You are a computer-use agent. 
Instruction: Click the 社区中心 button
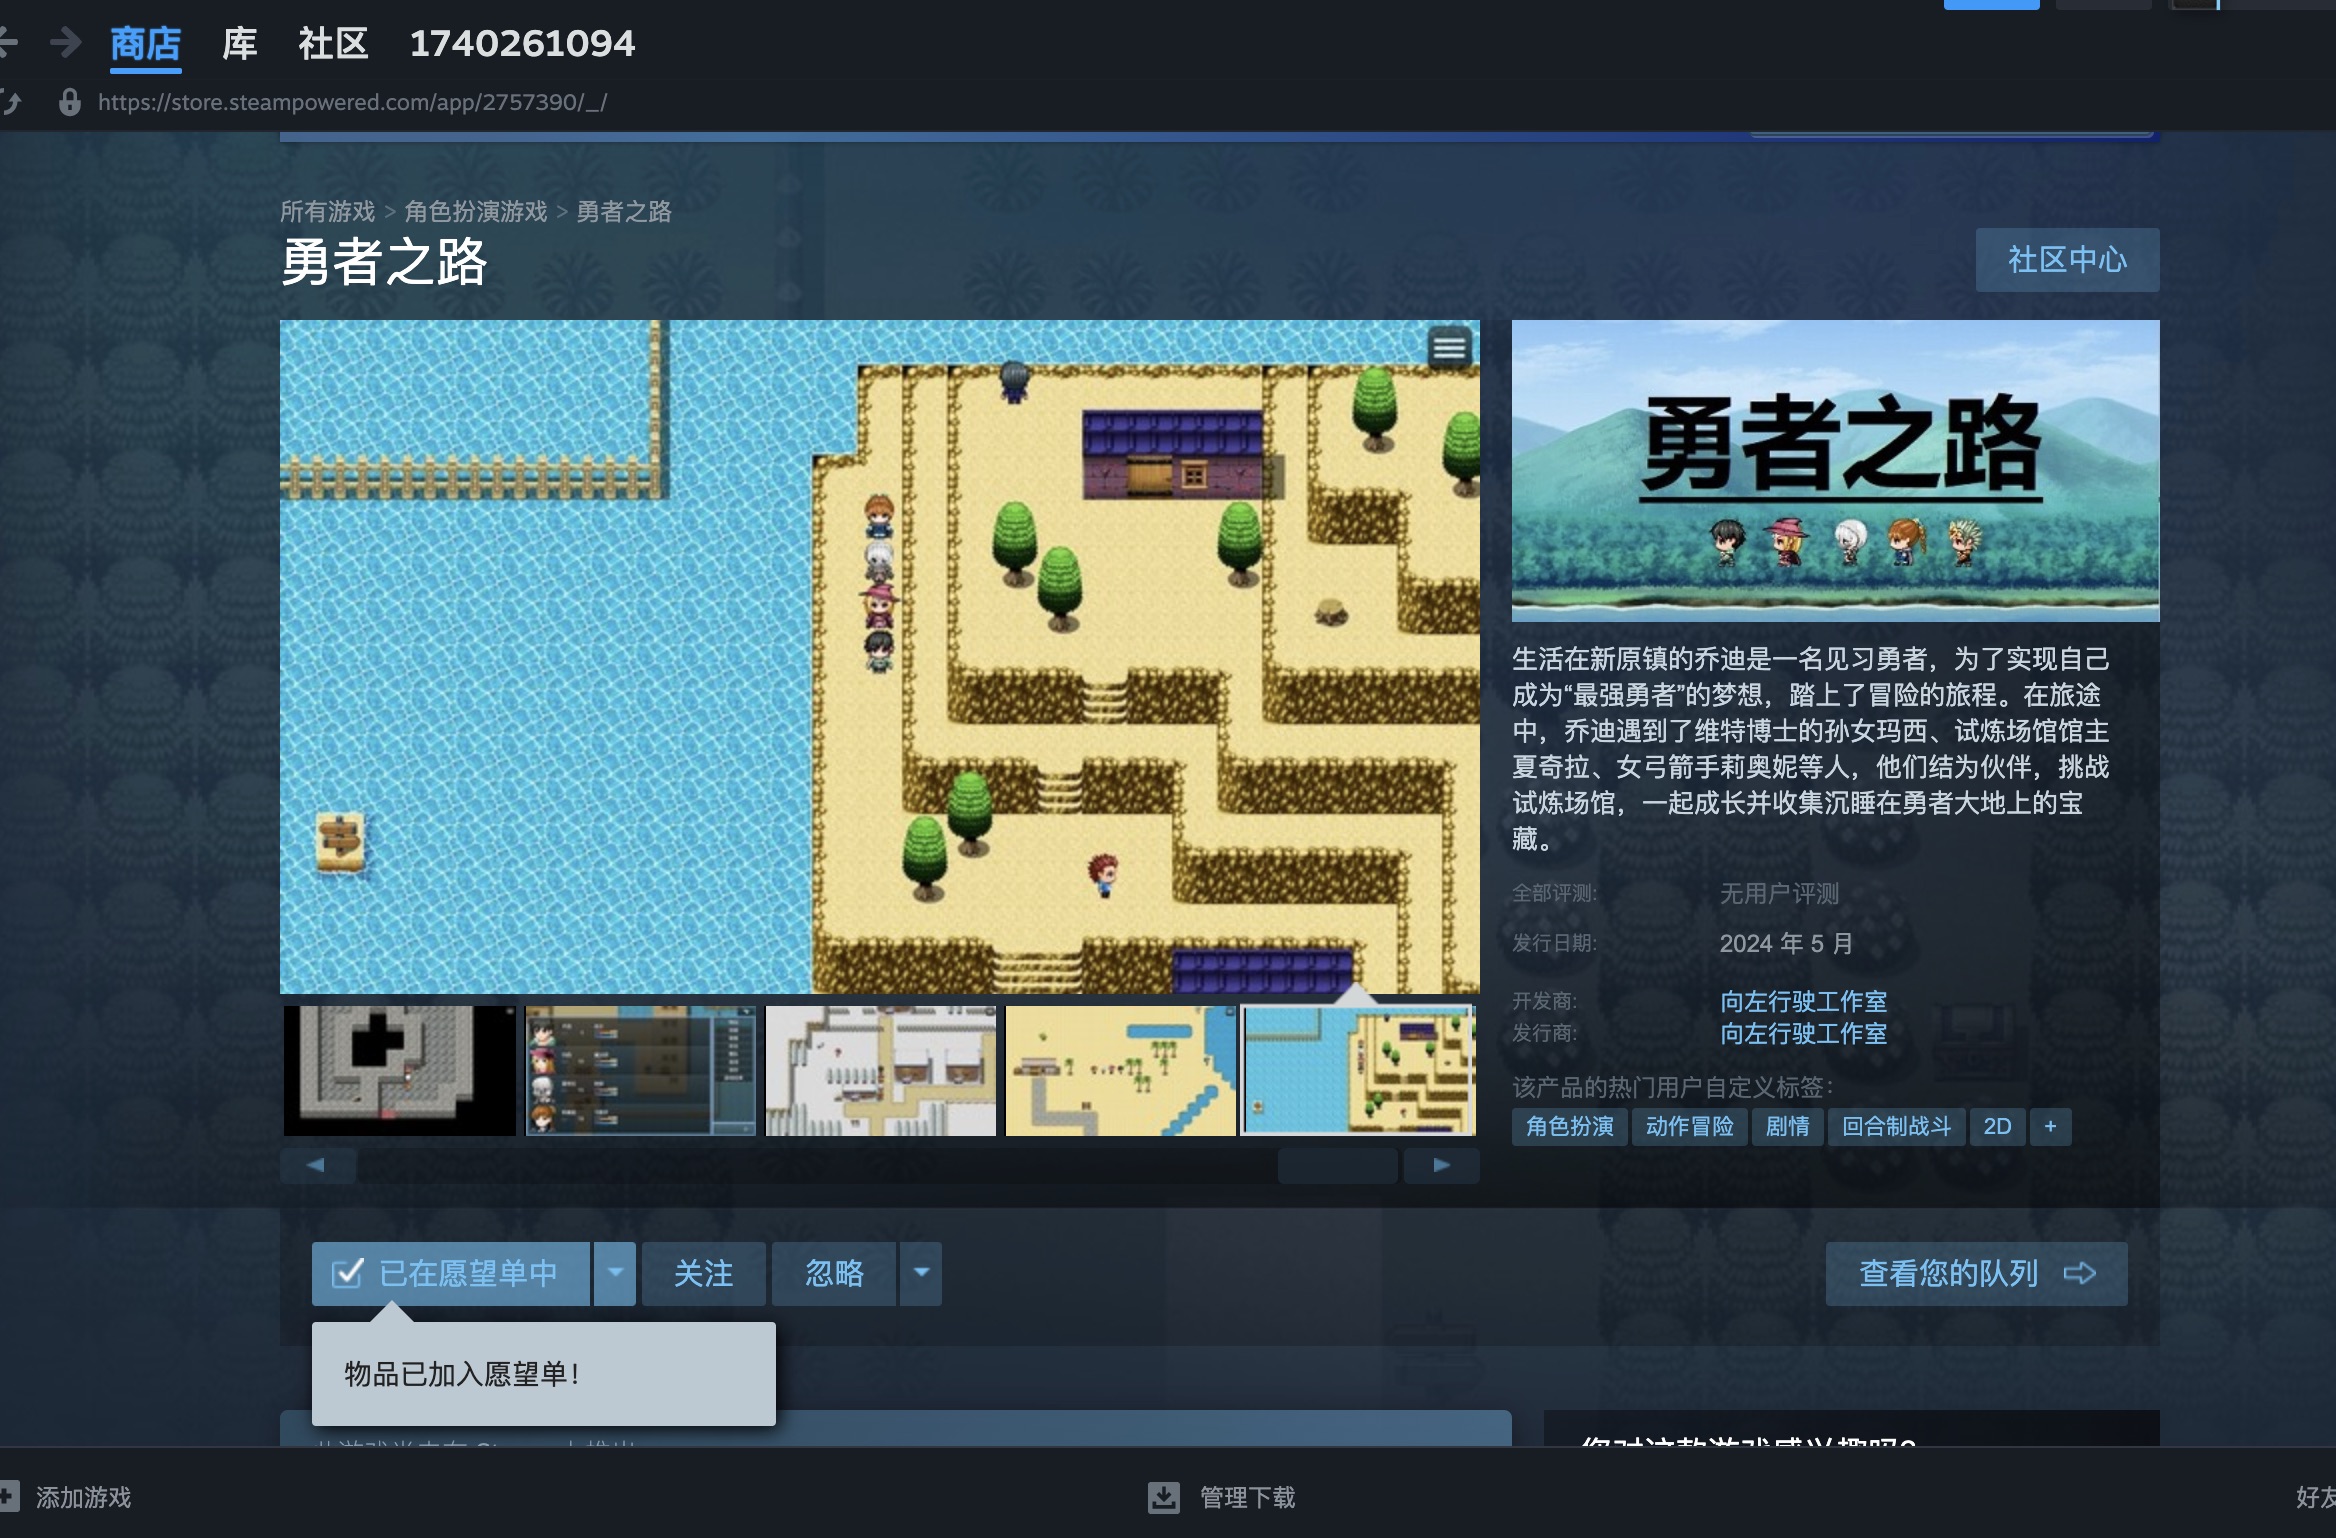[x=2067, y=260]
